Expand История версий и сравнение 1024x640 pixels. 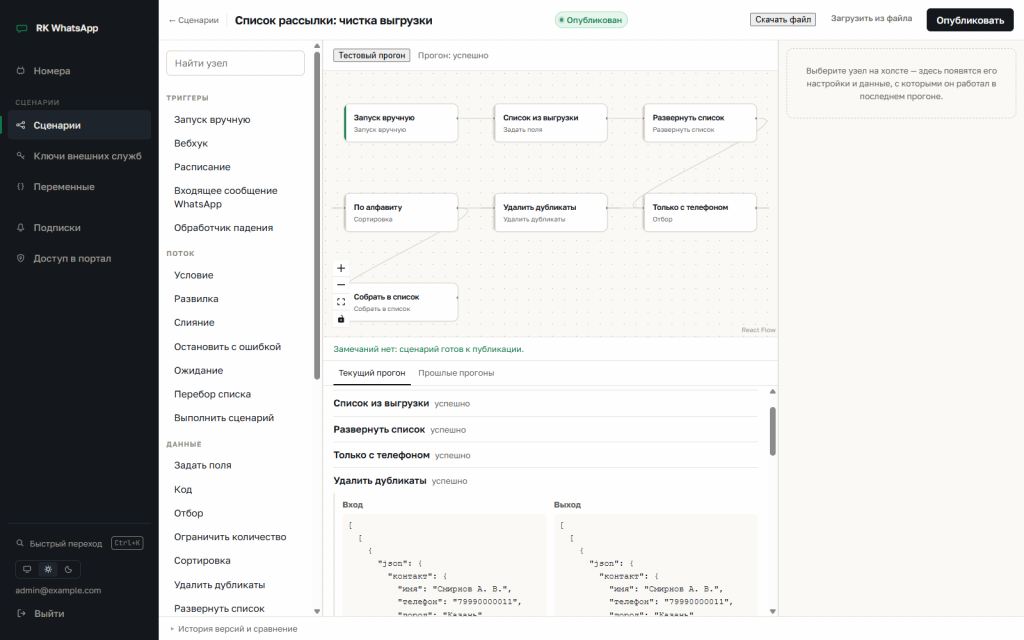pos(234,629)
